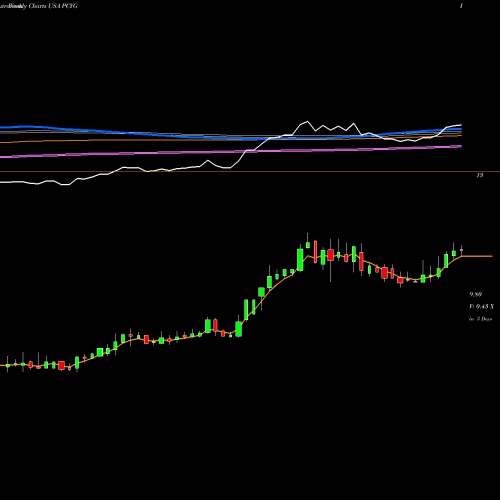
Task: Click the white indicator line's peak
Action: point(307,122)
